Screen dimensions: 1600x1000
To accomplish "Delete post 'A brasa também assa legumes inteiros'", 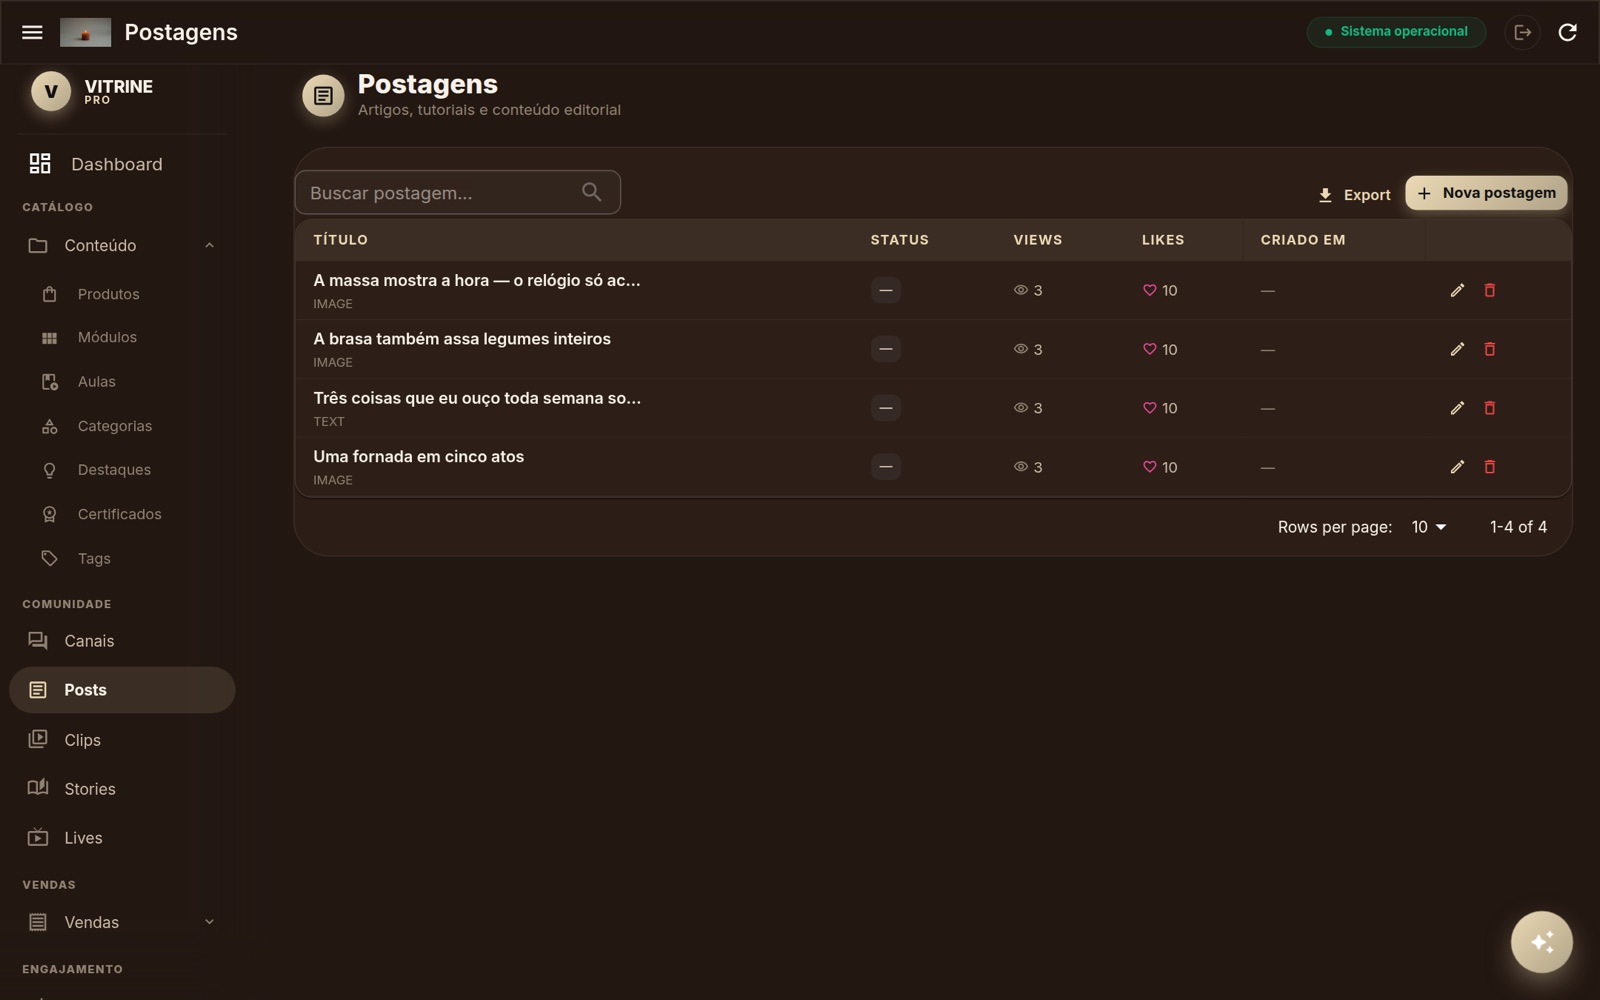I will point(1490,349).
